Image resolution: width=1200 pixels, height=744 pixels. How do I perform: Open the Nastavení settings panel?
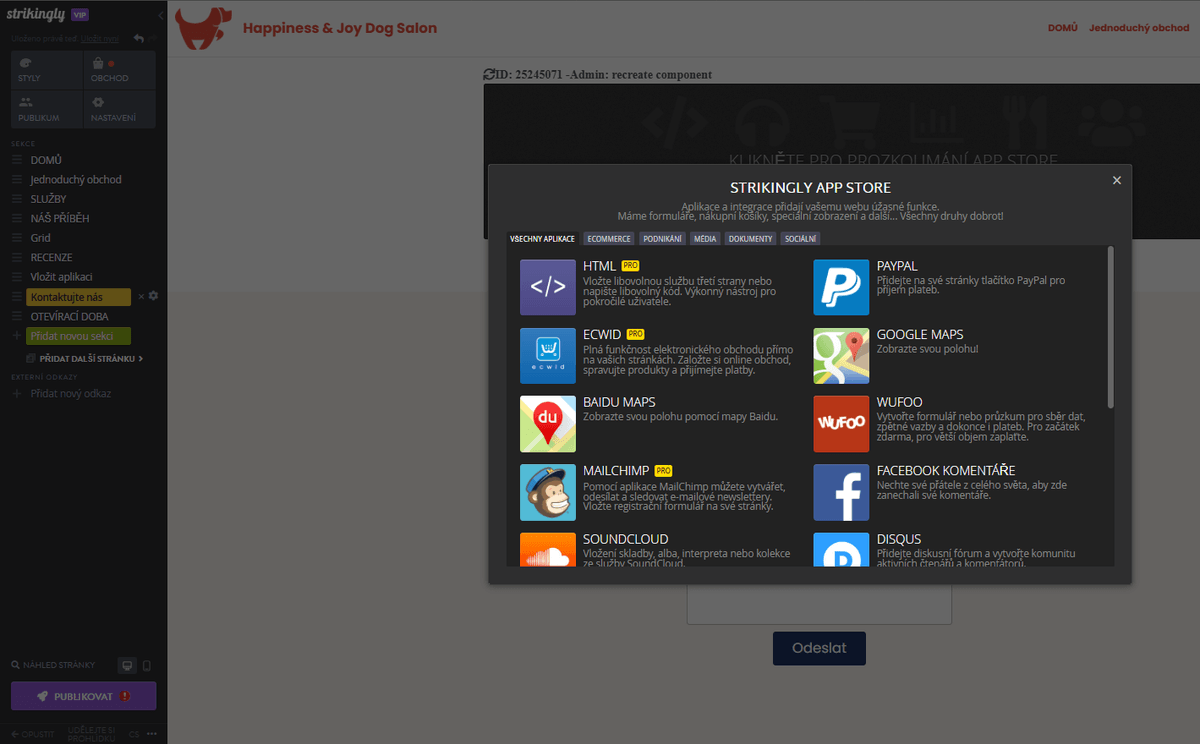point(120,109)
